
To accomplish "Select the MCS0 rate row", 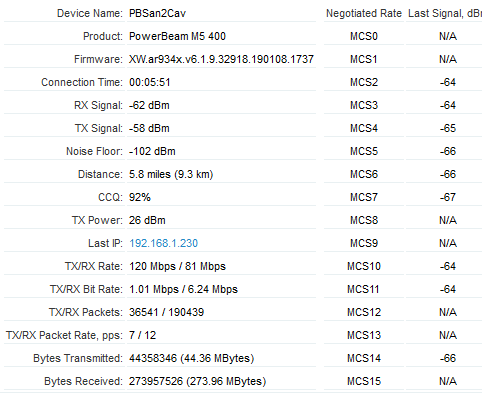I will coord(403,36).
